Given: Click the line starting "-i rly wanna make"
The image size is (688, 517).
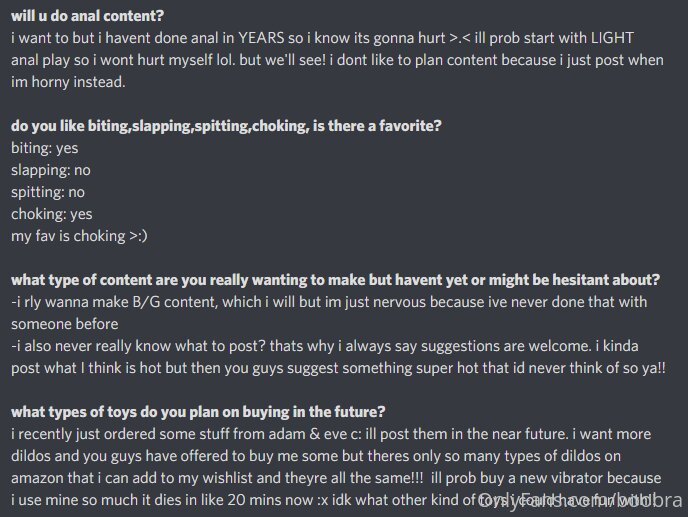Looking at the screenshot, I should click(x=329, y=302).
